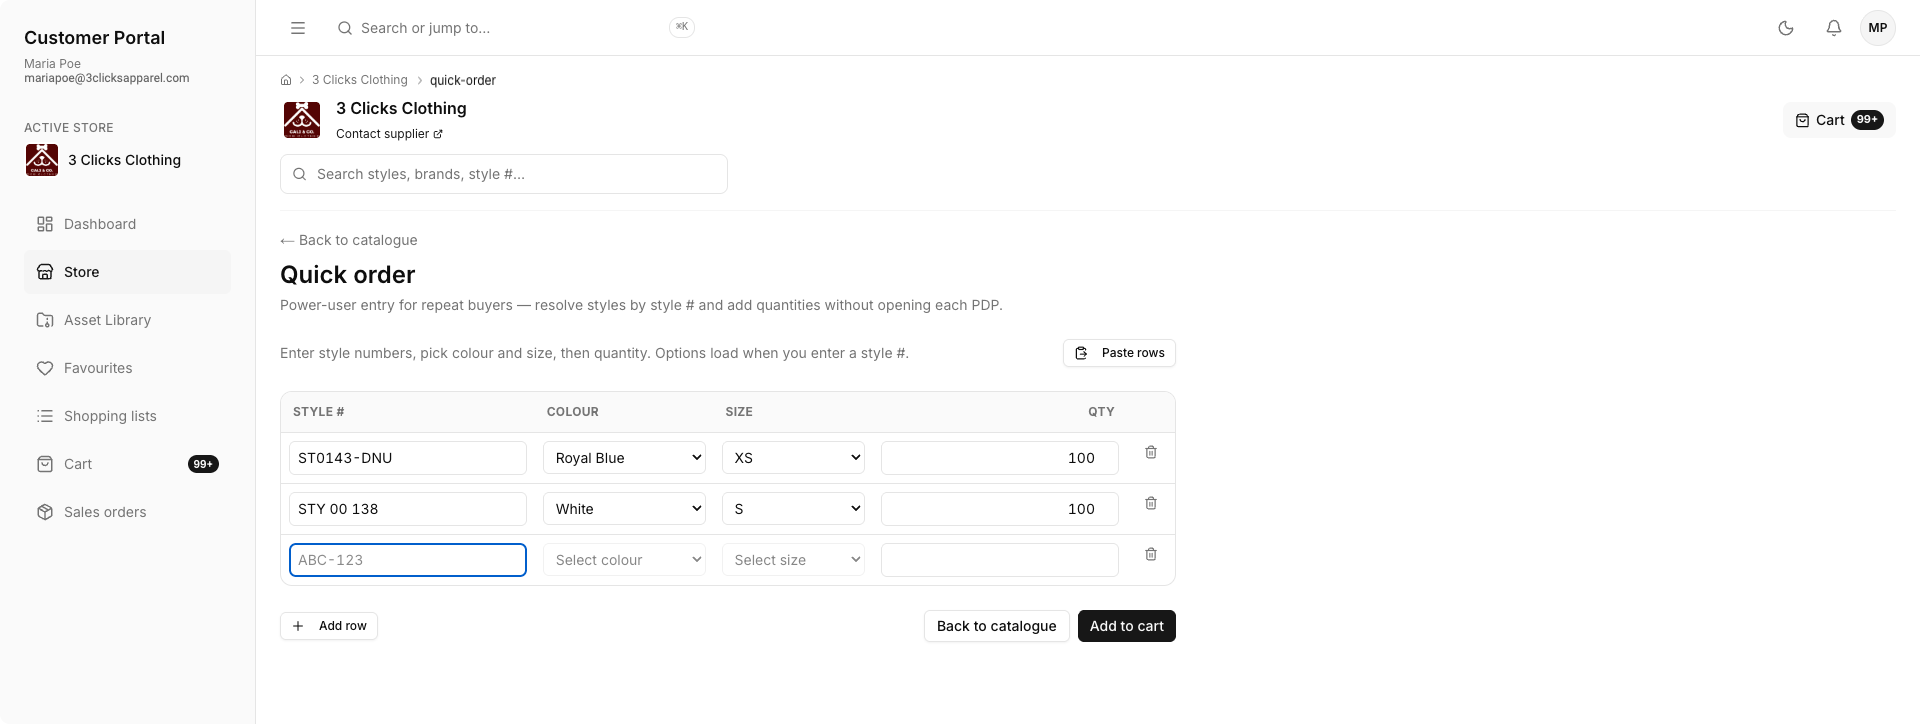Go to Dashboard in sidebar
Screen dimensions: 1920x724
(x=127, y=224)
